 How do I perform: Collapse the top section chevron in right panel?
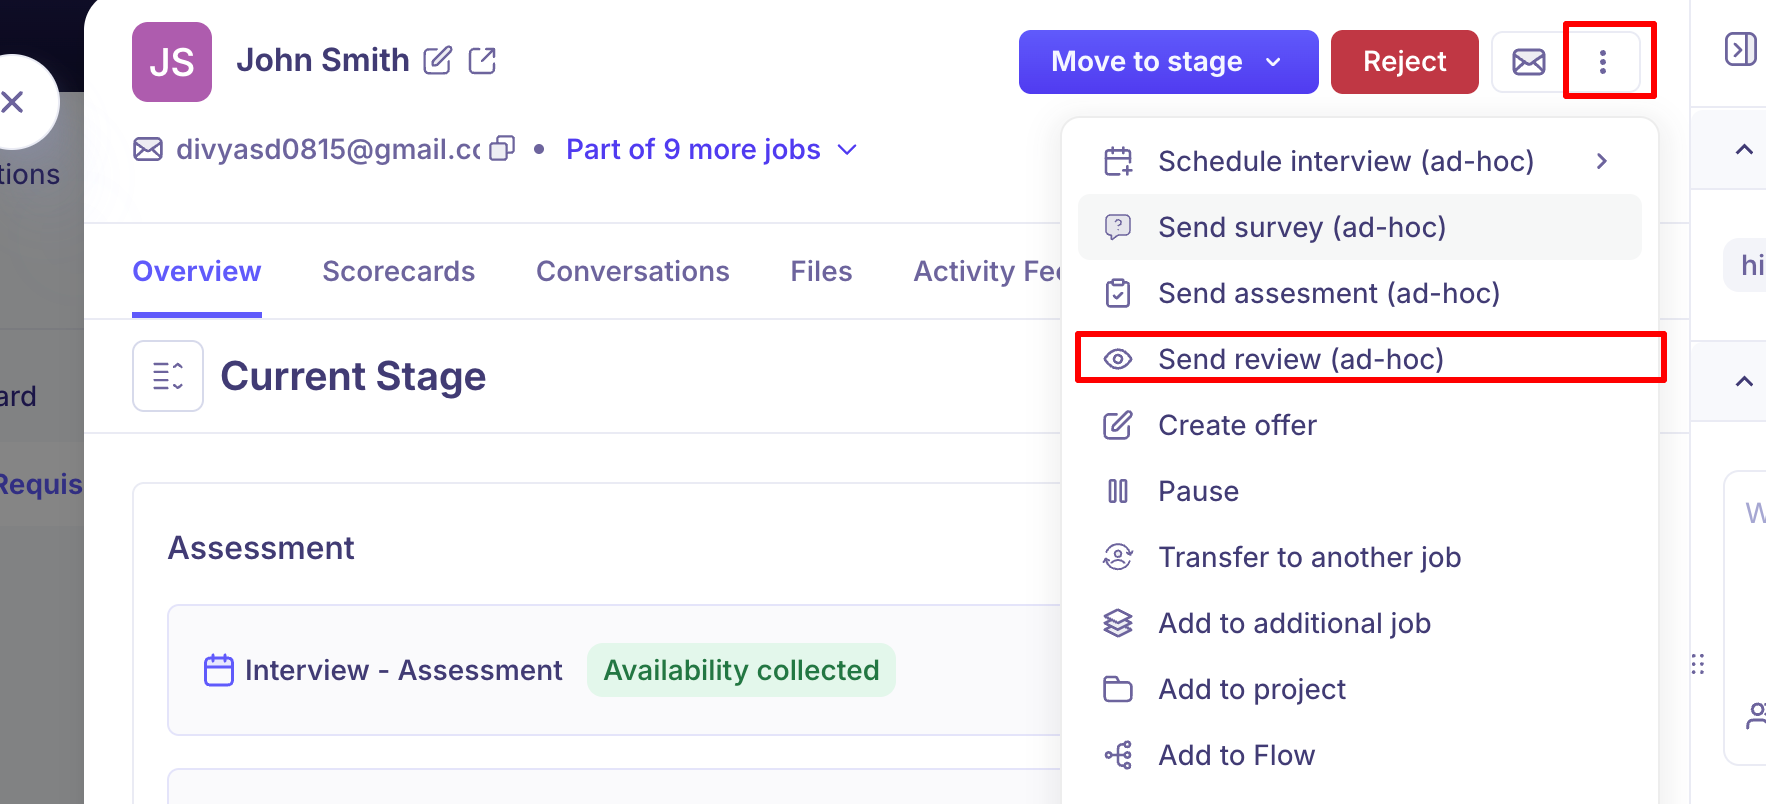tap(1744, 150)
